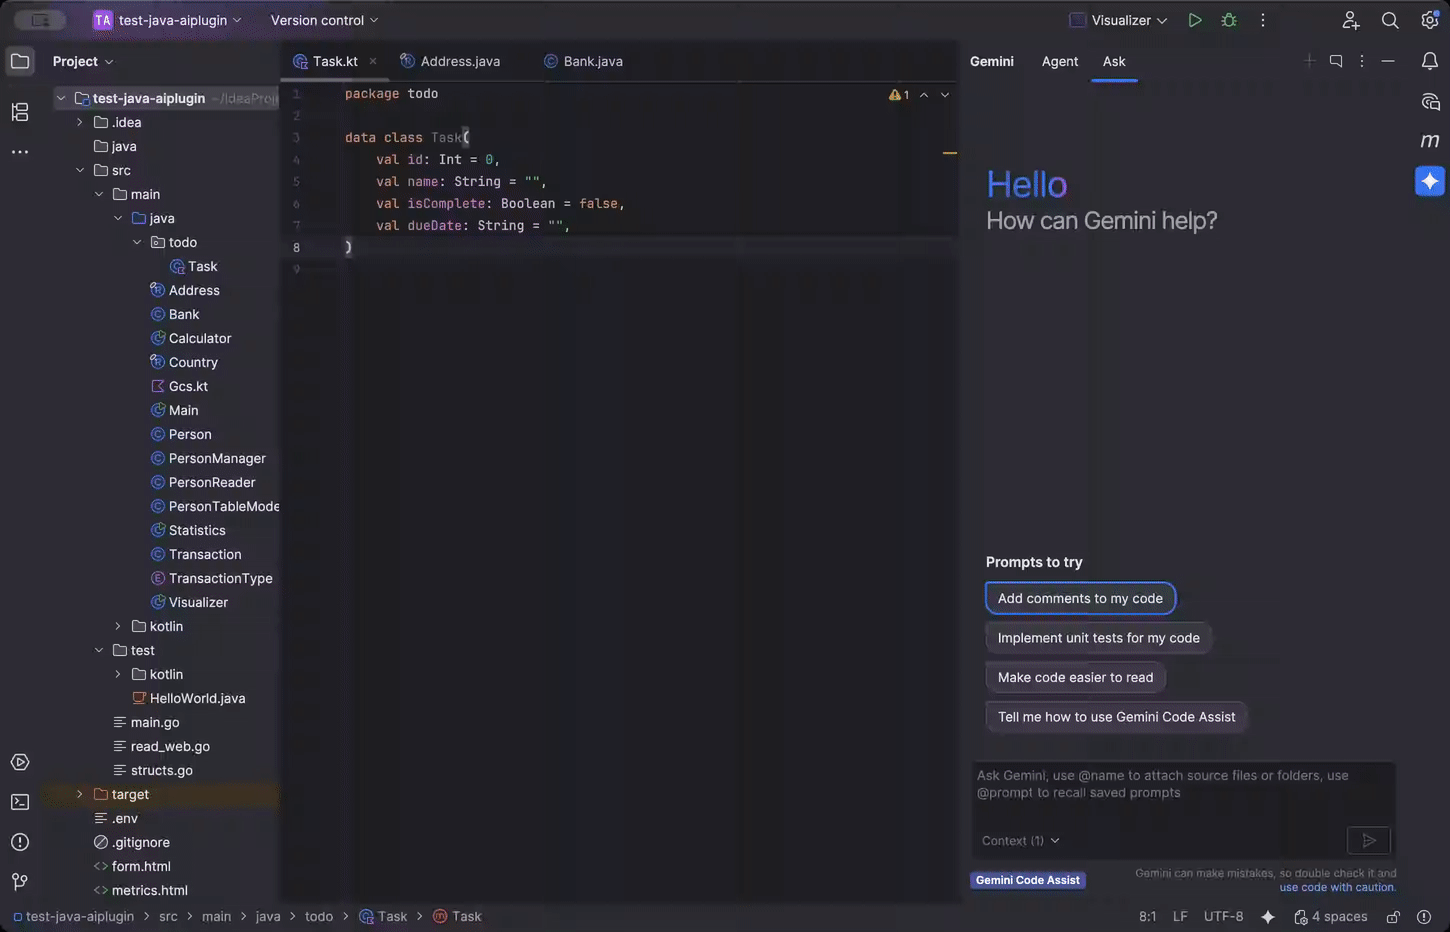Expand the target folder in Project tree
The height and width of the screenshot is (932, 1450).
pos(80,793)
